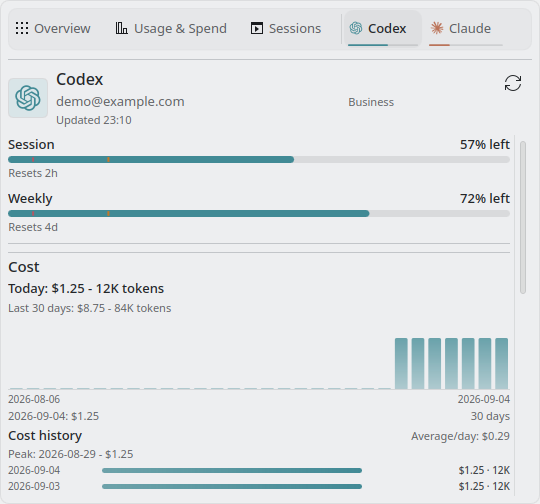The image size is (540, 504).
Task: Open the Overview tab
Action: click(x=53, y=29)
